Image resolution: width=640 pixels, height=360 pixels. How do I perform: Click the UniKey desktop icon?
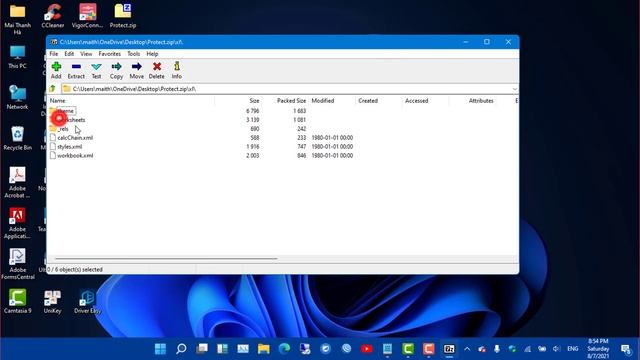pyautogui.click(x=52, y=302)
